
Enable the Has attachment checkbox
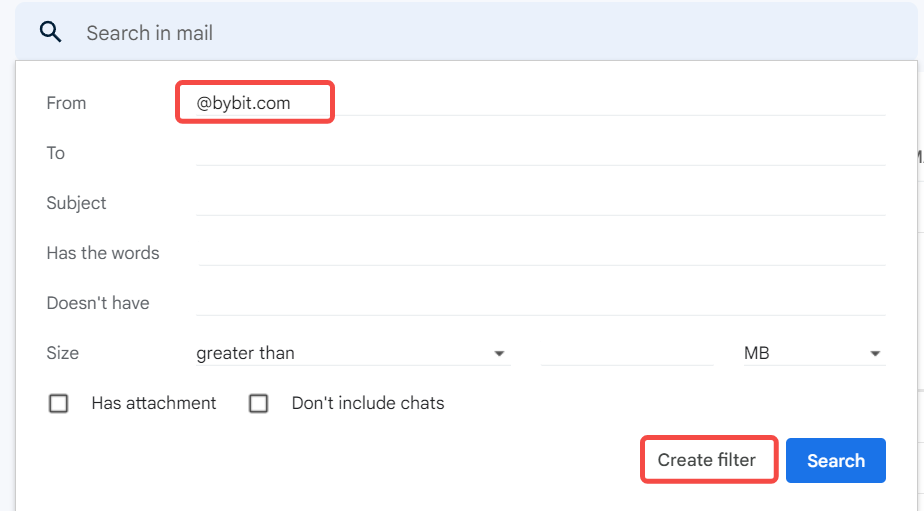[x=59, y=404]
